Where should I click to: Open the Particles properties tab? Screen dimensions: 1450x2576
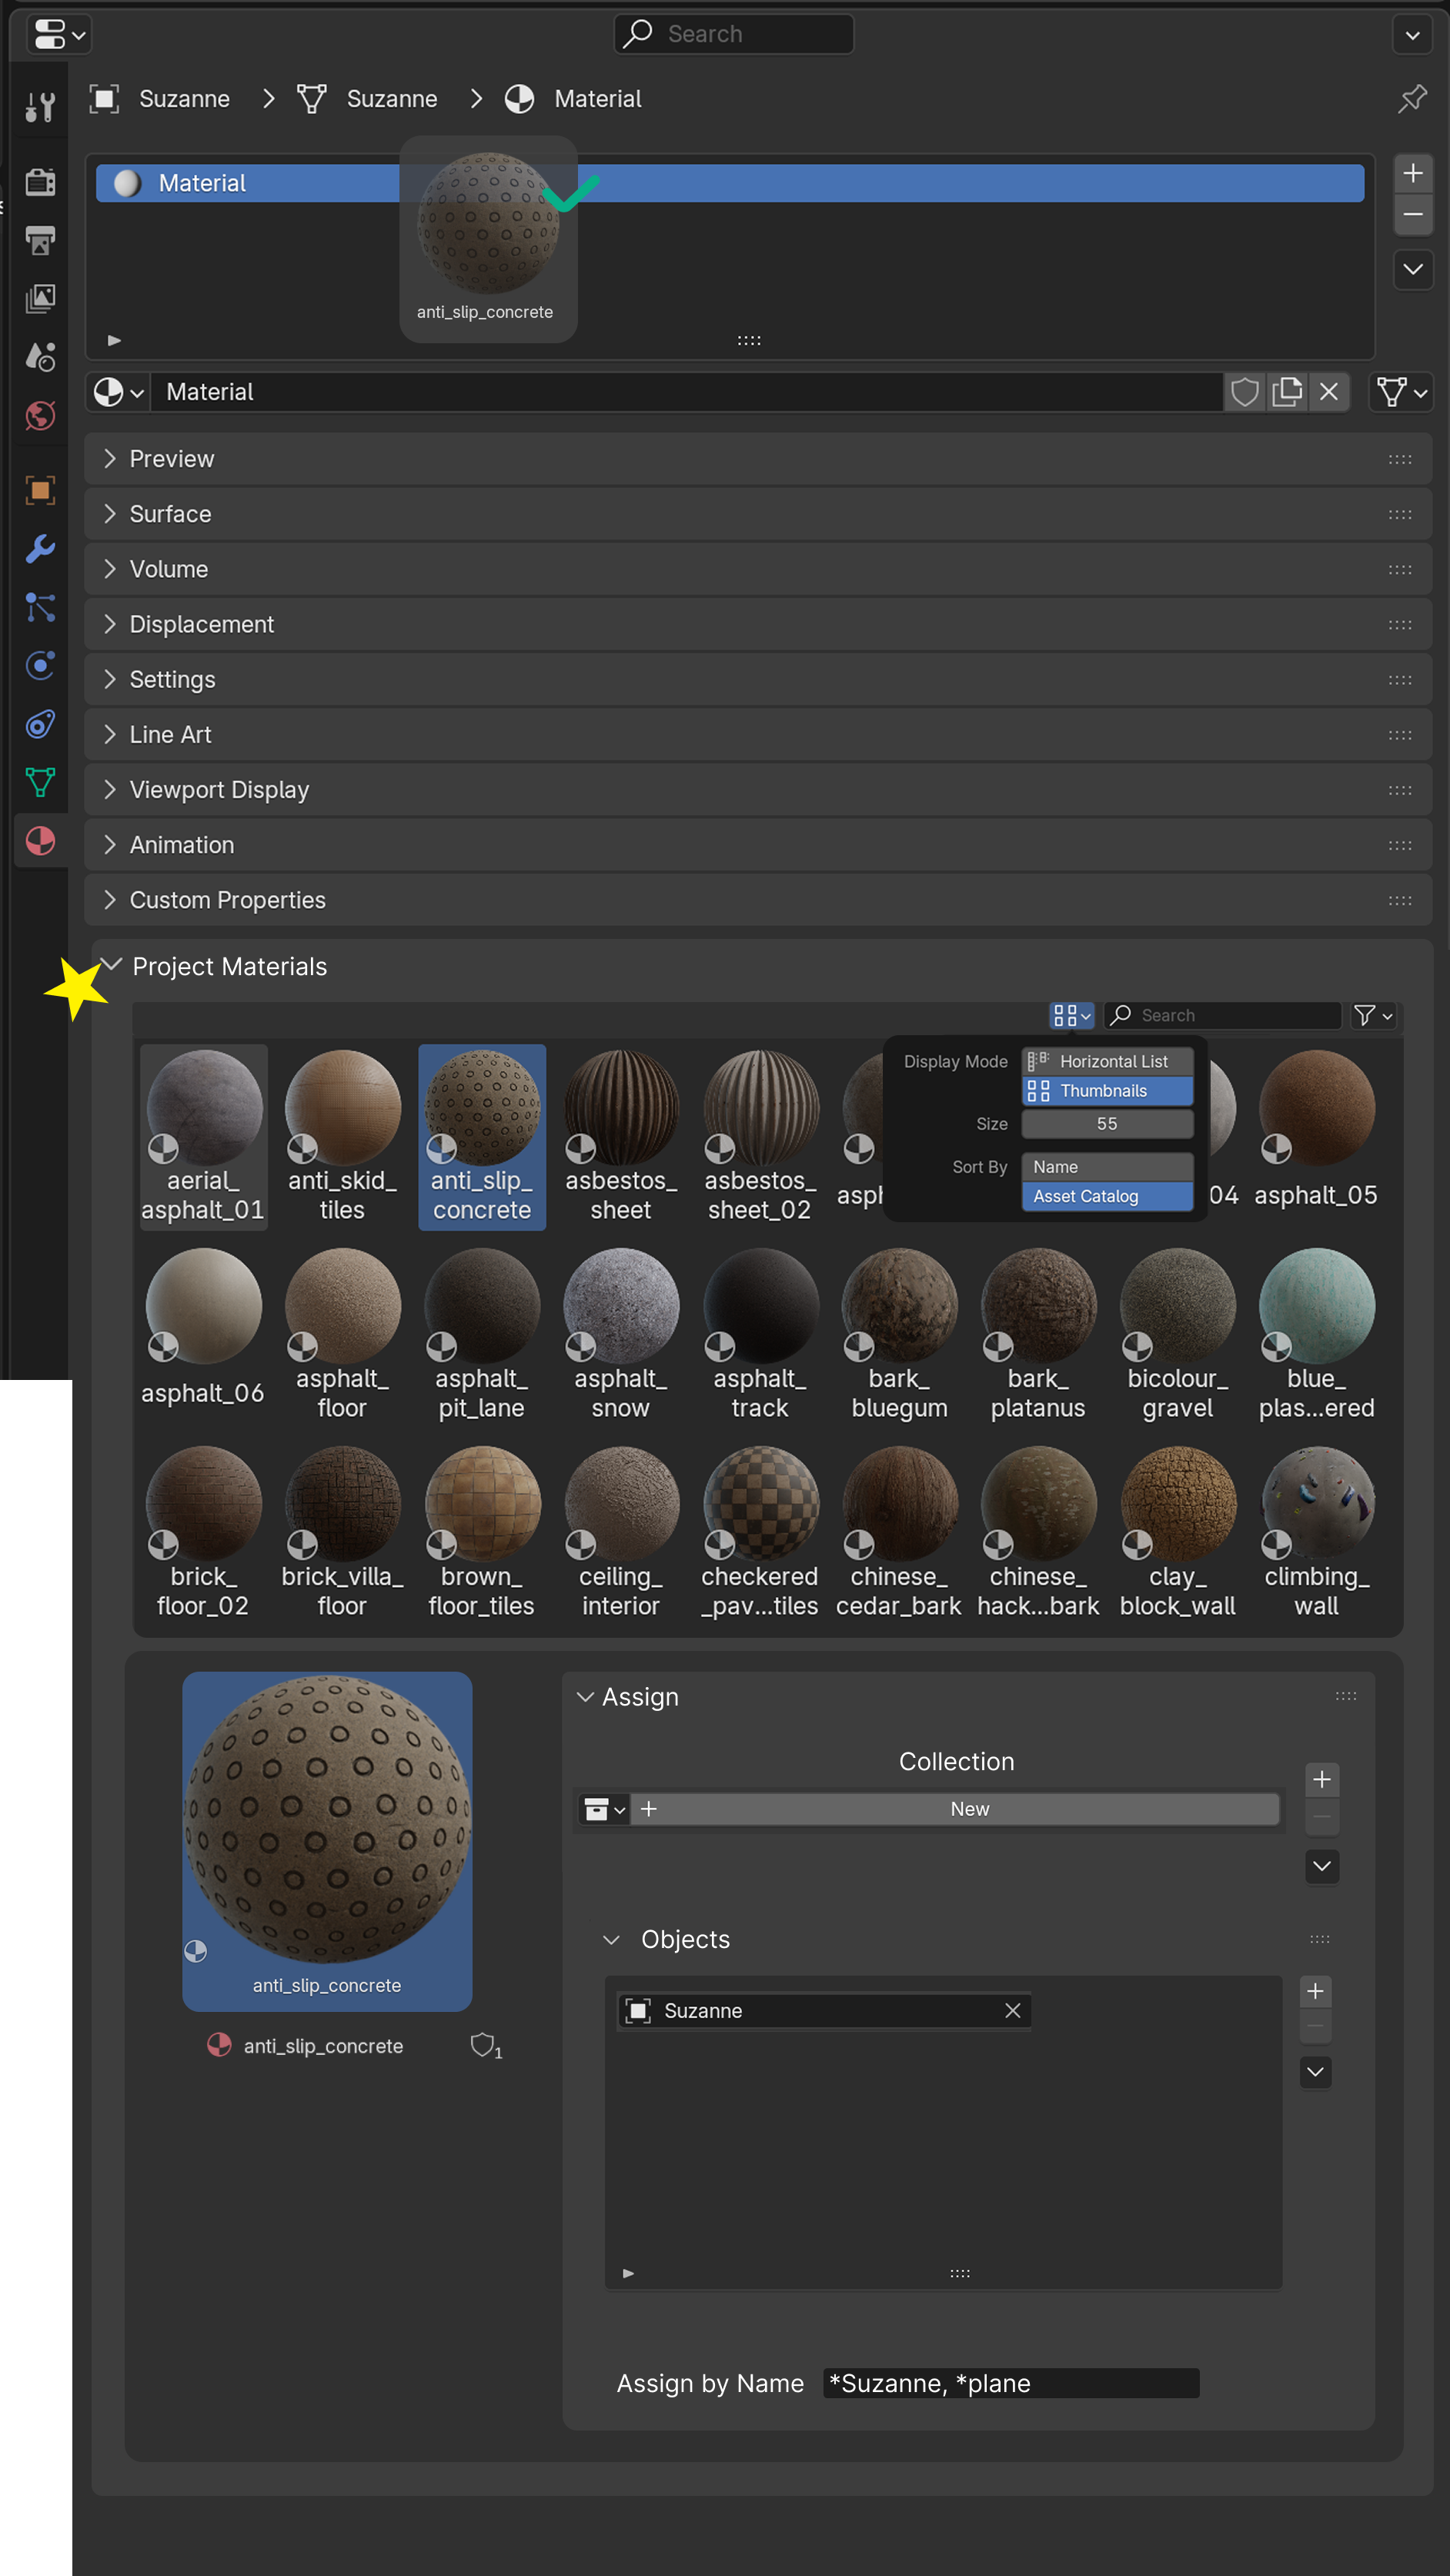point(40,607)
